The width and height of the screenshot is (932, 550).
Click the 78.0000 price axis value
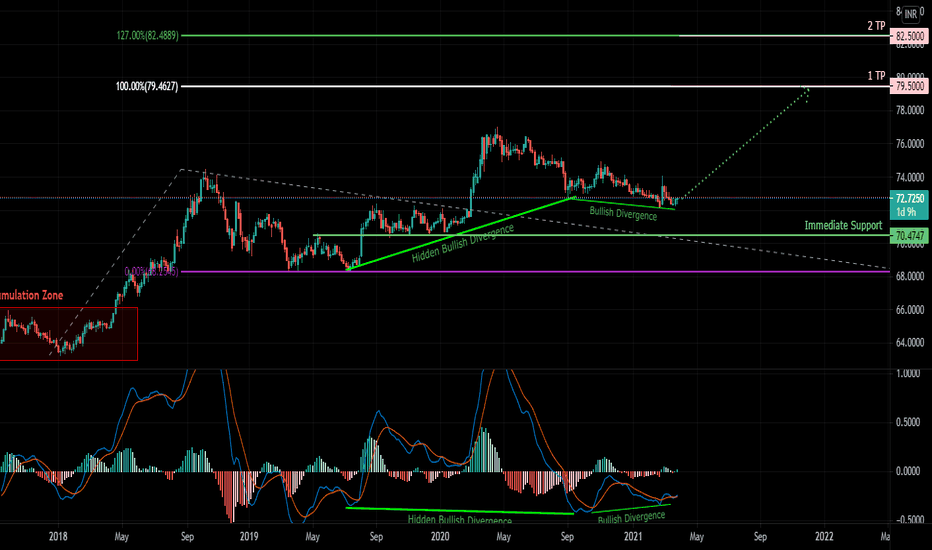(x=910, y=110)
